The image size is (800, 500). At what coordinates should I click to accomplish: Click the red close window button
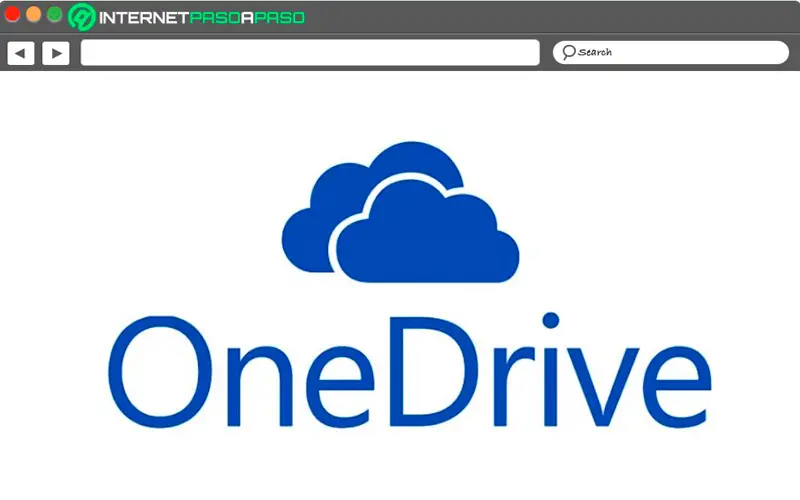[x=12, y=14]
